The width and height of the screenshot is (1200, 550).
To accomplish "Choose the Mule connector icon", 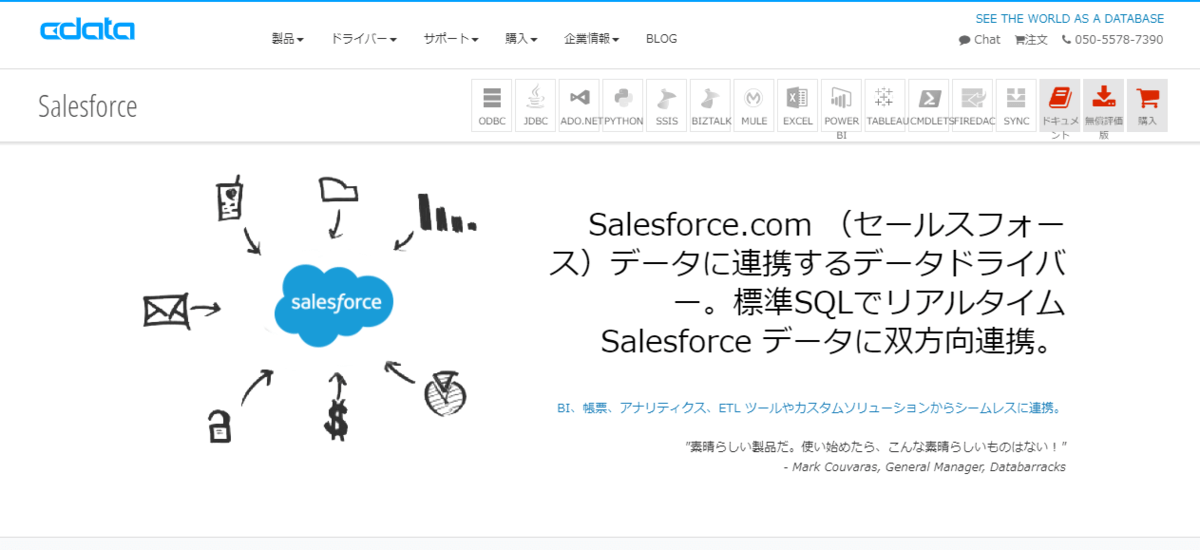I will (x=754, y=105).
